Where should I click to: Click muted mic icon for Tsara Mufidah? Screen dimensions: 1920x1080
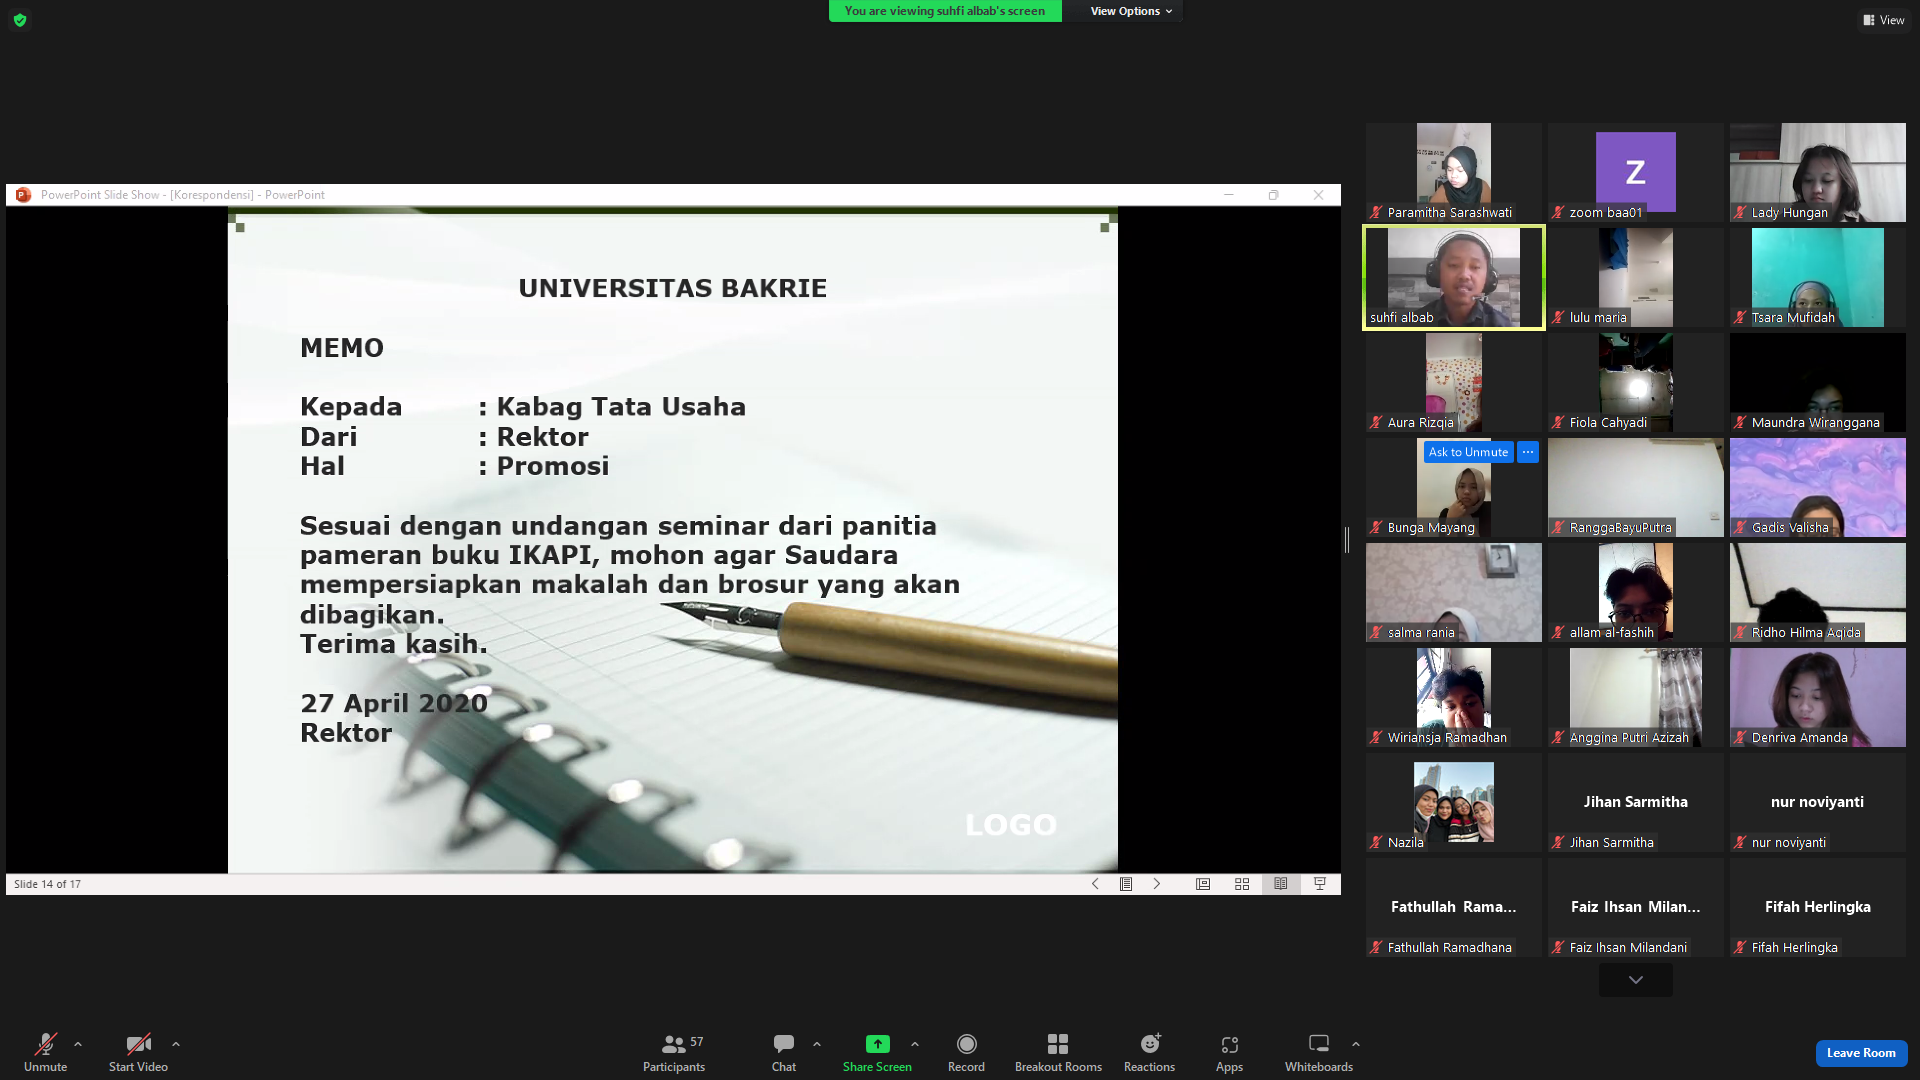pyautogui.click(x=1741, y=317)
